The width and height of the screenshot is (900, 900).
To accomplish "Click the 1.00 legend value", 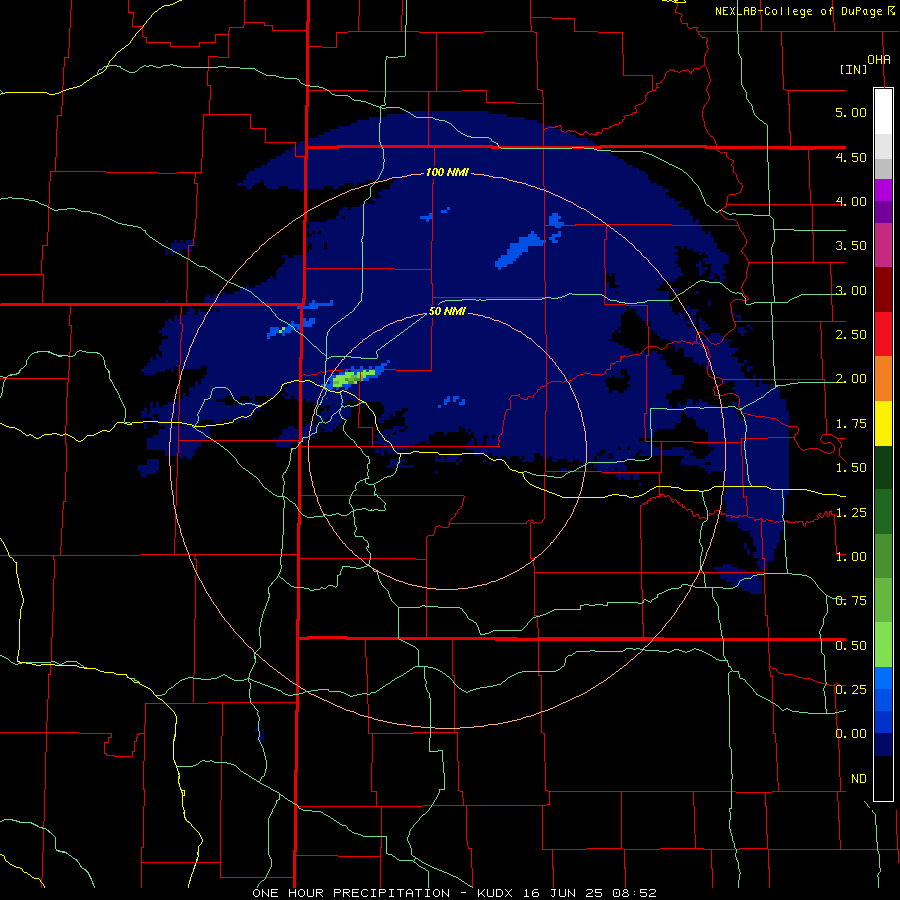I will tap(851, 557).
